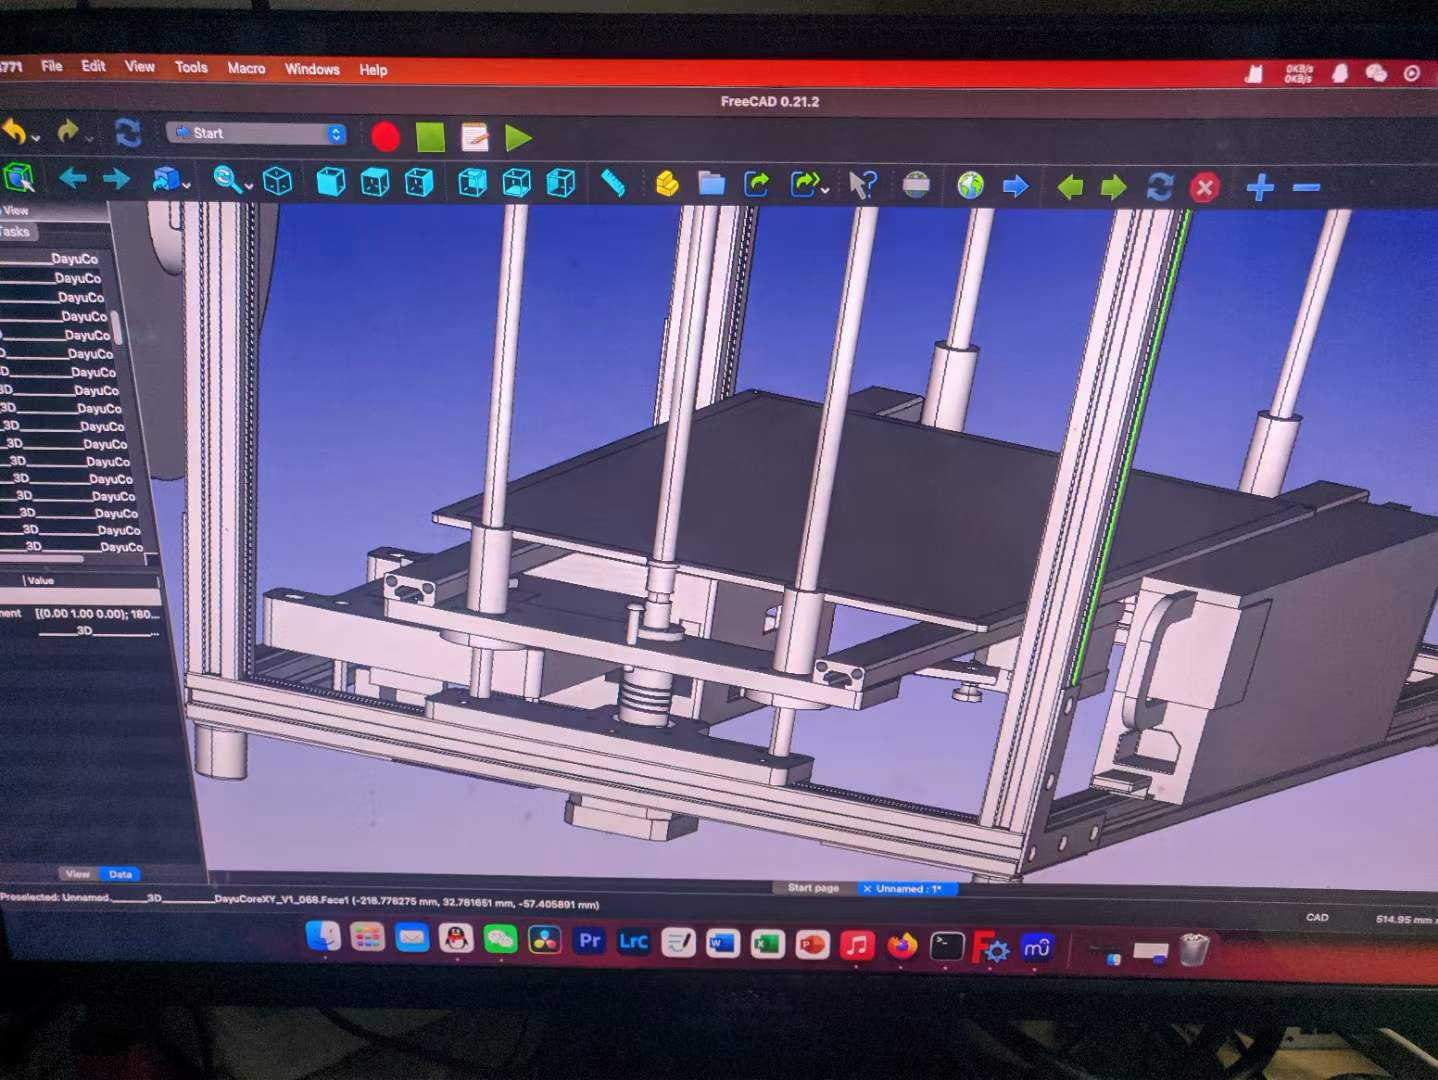Image resolution: width=1438 pixels, height=1080 pixels.
Task: Set view to isometric cube icon
Action: (x=277, y=181)
